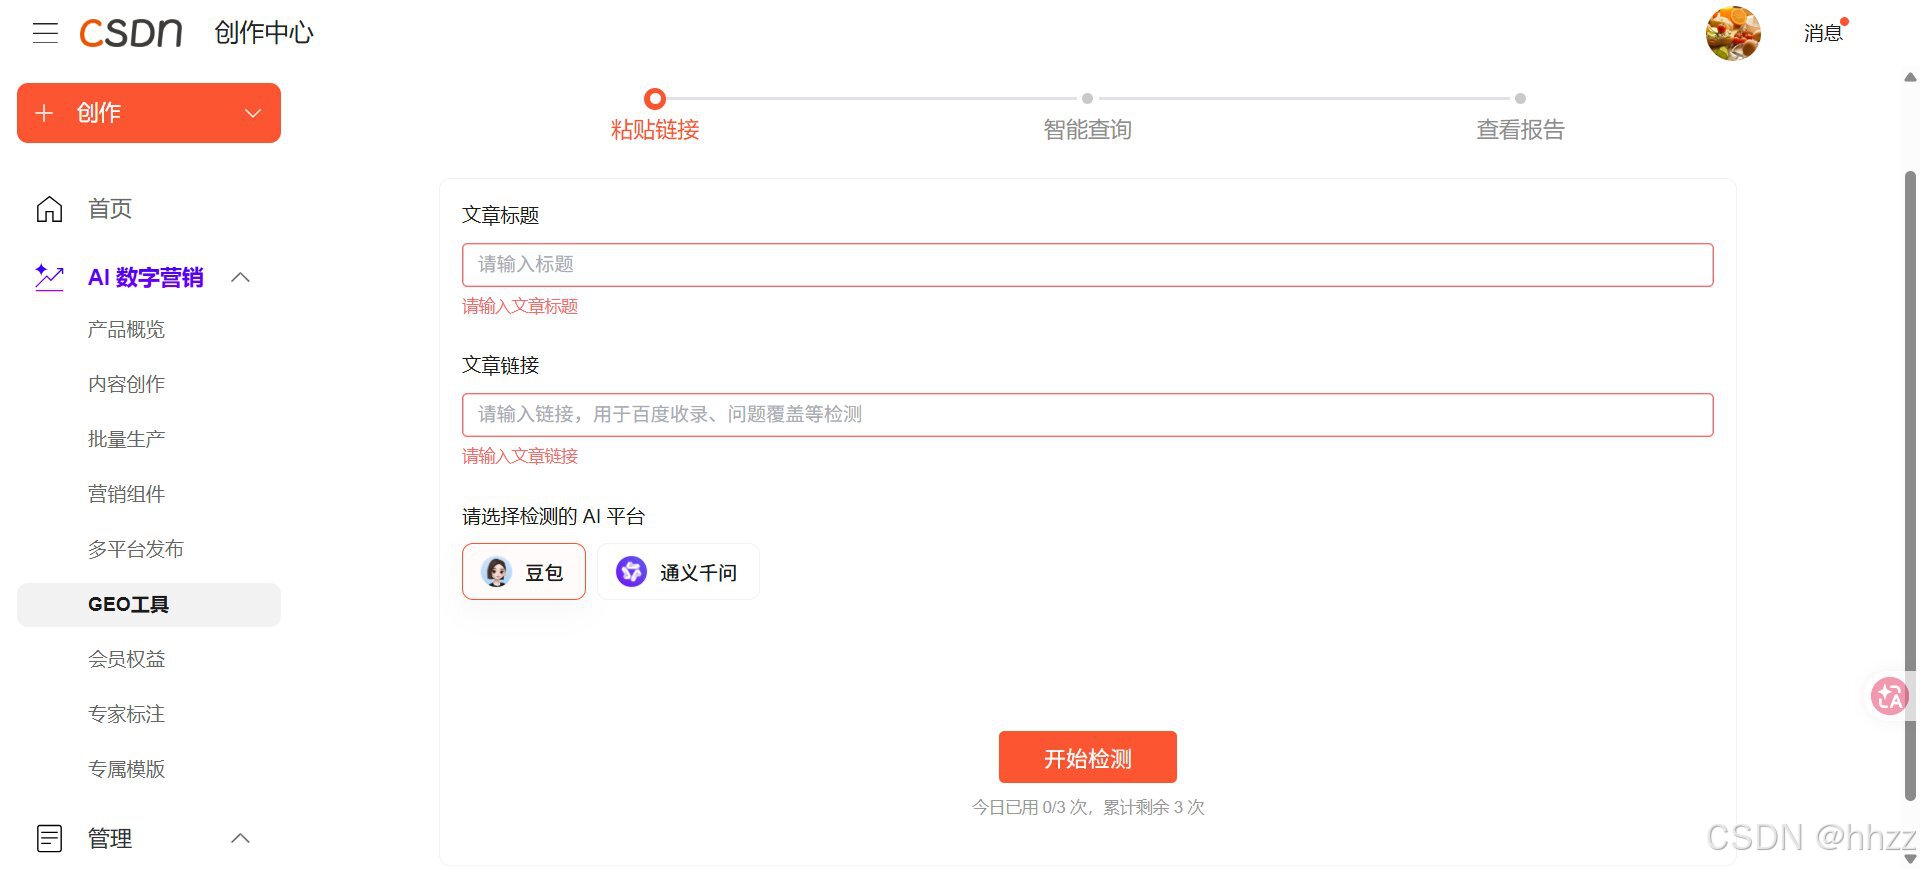Click the scrollbar up arrow
The image size is (1920, 869).
(1910, 77)
